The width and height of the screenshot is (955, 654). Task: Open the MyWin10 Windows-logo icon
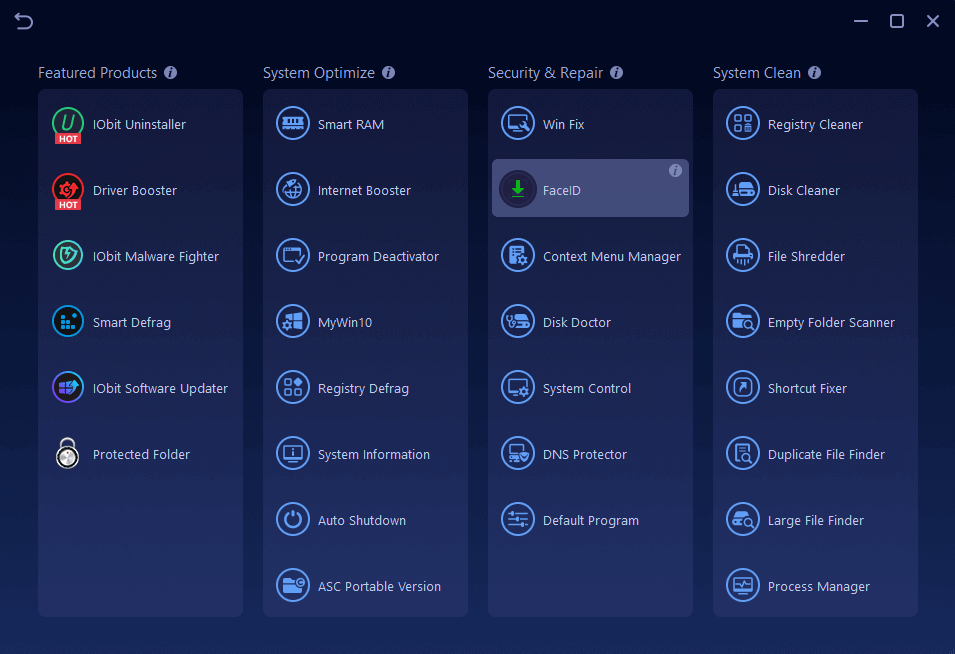point(293,322)
